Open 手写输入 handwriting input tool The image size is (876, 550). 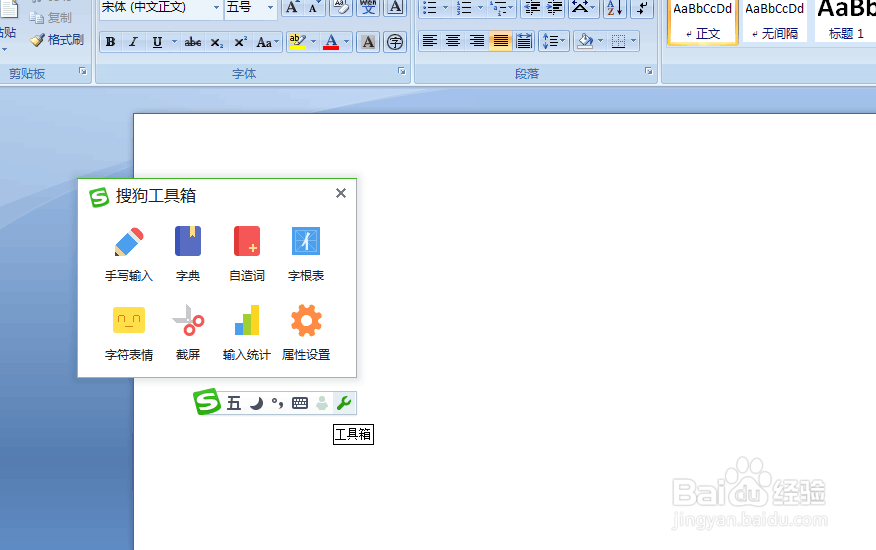pos(128,253)
